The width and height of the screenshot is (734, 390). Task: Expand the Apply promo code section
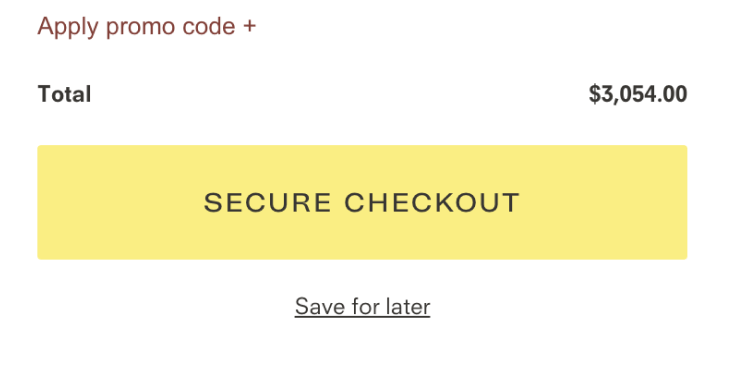pyautogui.click(x=147, y=26)
